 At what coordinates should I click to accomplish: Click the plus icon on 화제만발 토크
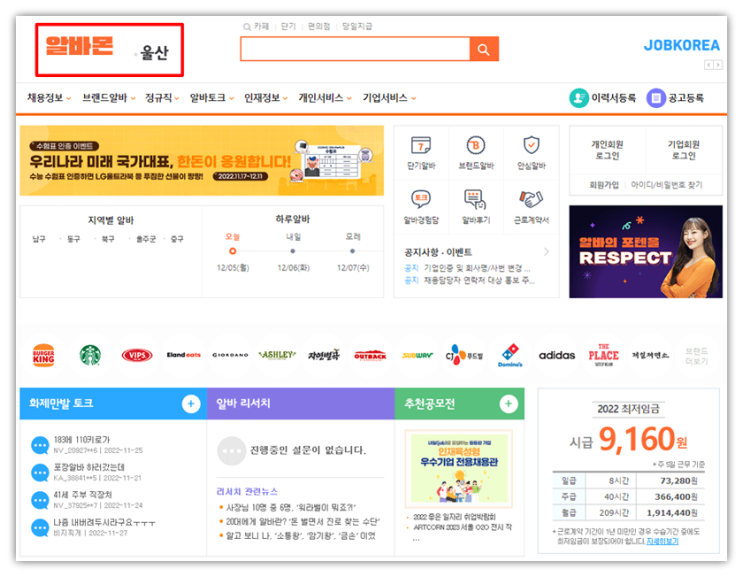pos(191,404)
